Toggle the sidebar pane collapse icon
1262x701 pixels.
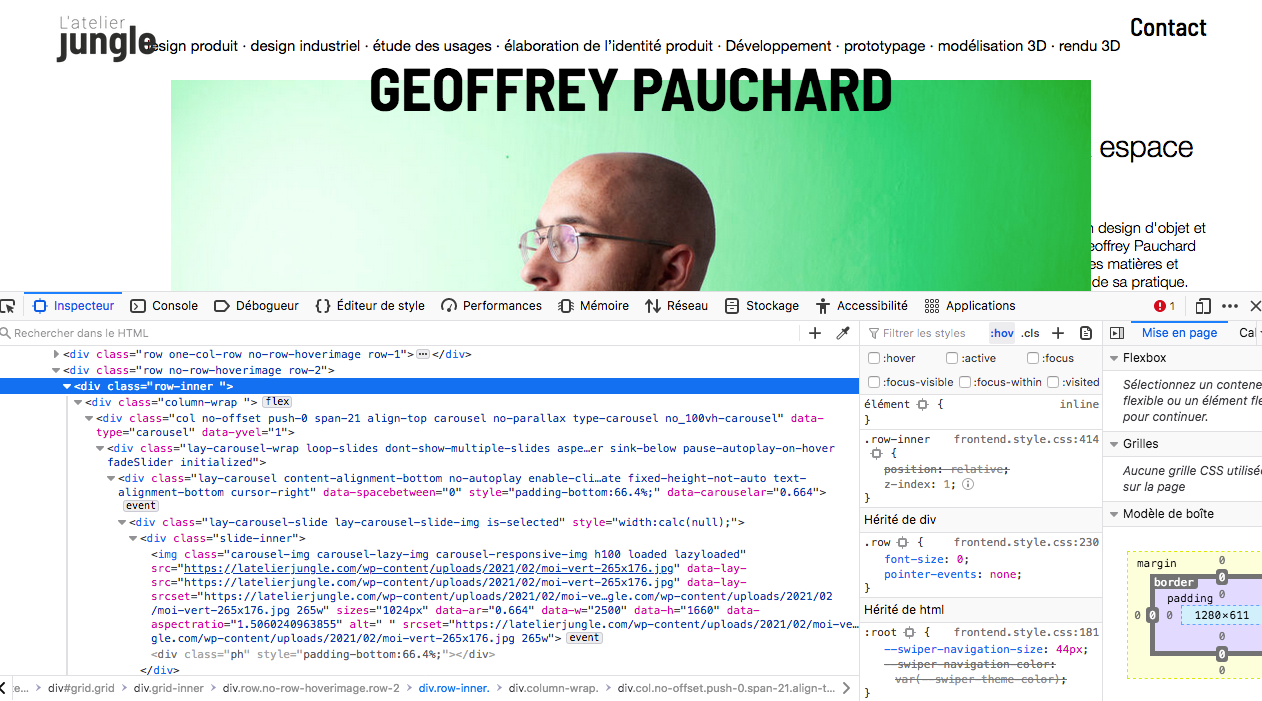click(1117, 333)
